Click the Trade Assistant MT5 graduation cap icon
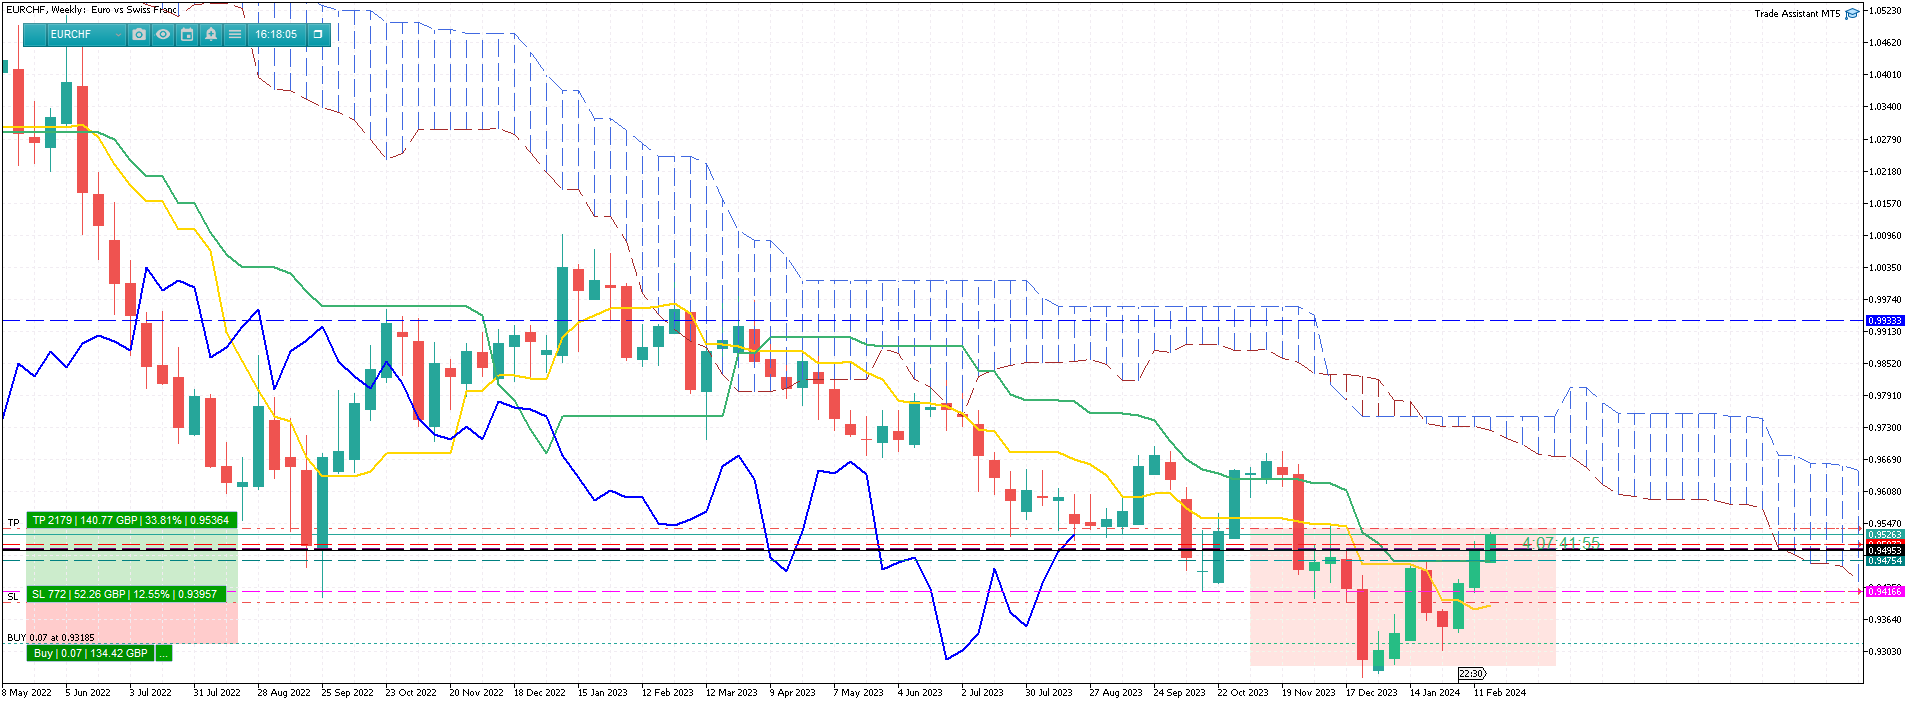The width and height of the screenshot is (1916, 704). click(1852, 14)
